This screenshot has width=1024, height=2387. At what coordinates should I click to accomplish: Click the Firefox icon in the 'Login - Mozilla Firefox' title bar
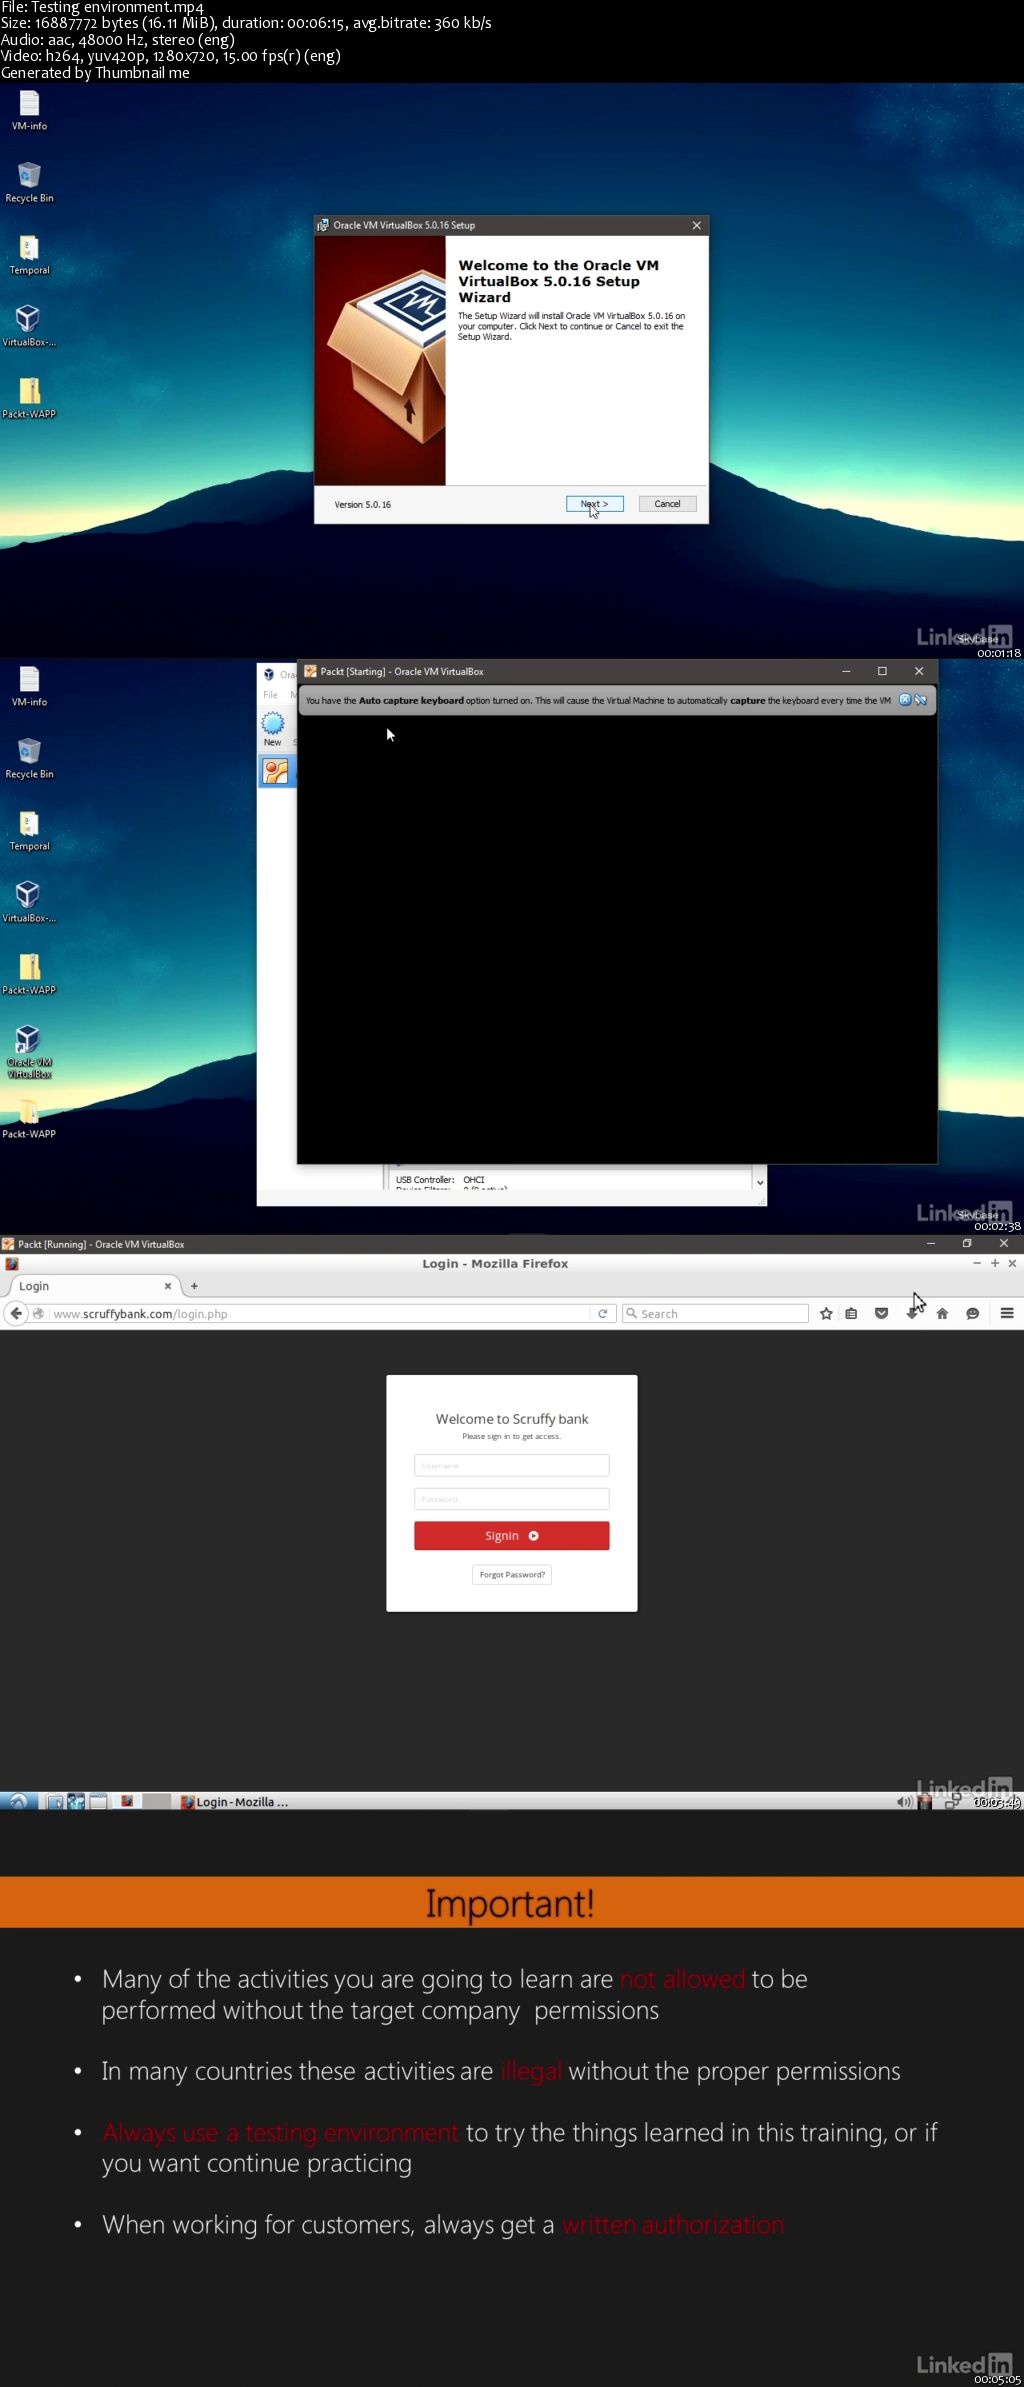[x=12, y=1263]
